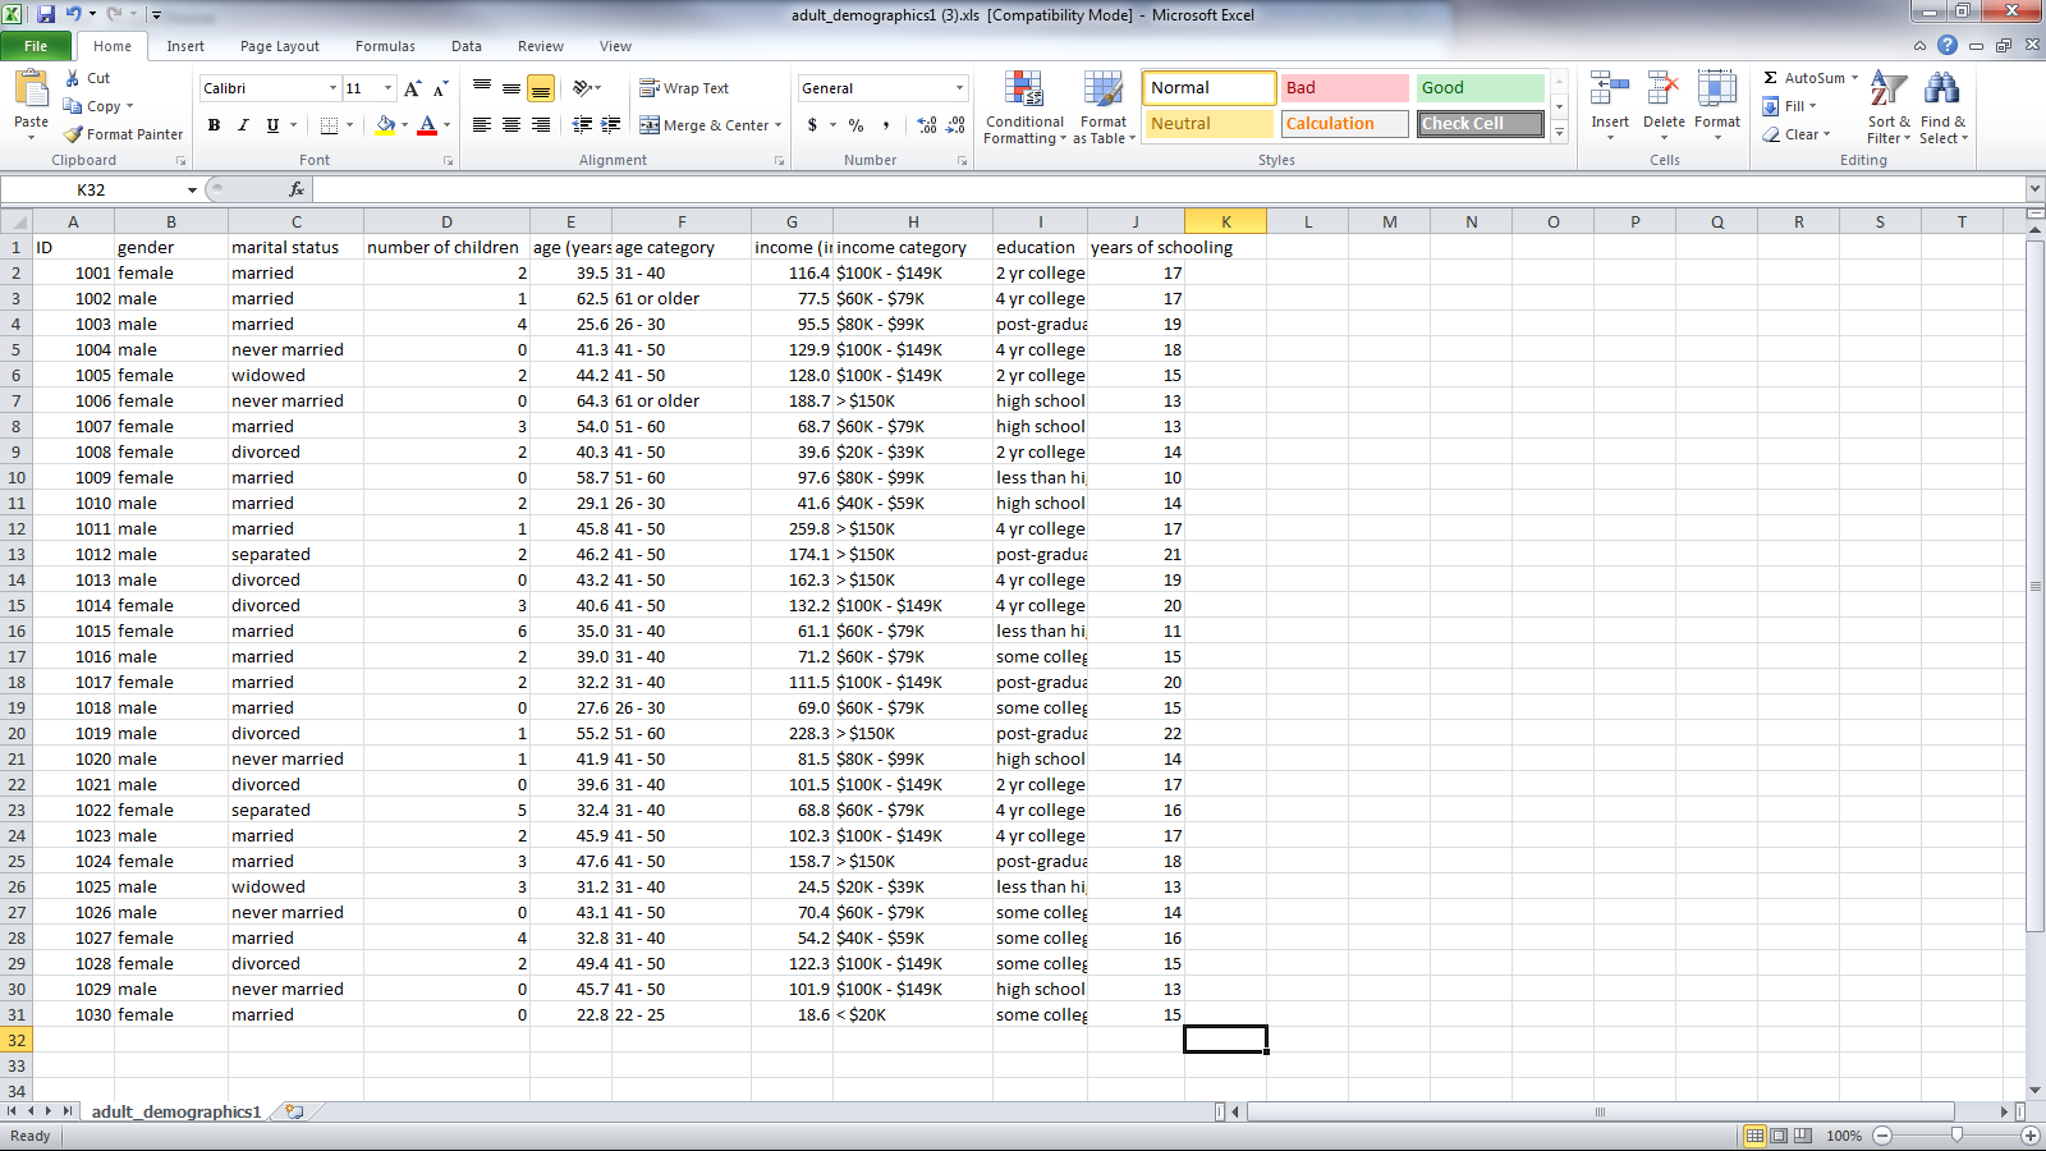Click the Conditional Formatting icon
Image resolution: width=2046 pixels, height=1151 pixels.
1023,90
